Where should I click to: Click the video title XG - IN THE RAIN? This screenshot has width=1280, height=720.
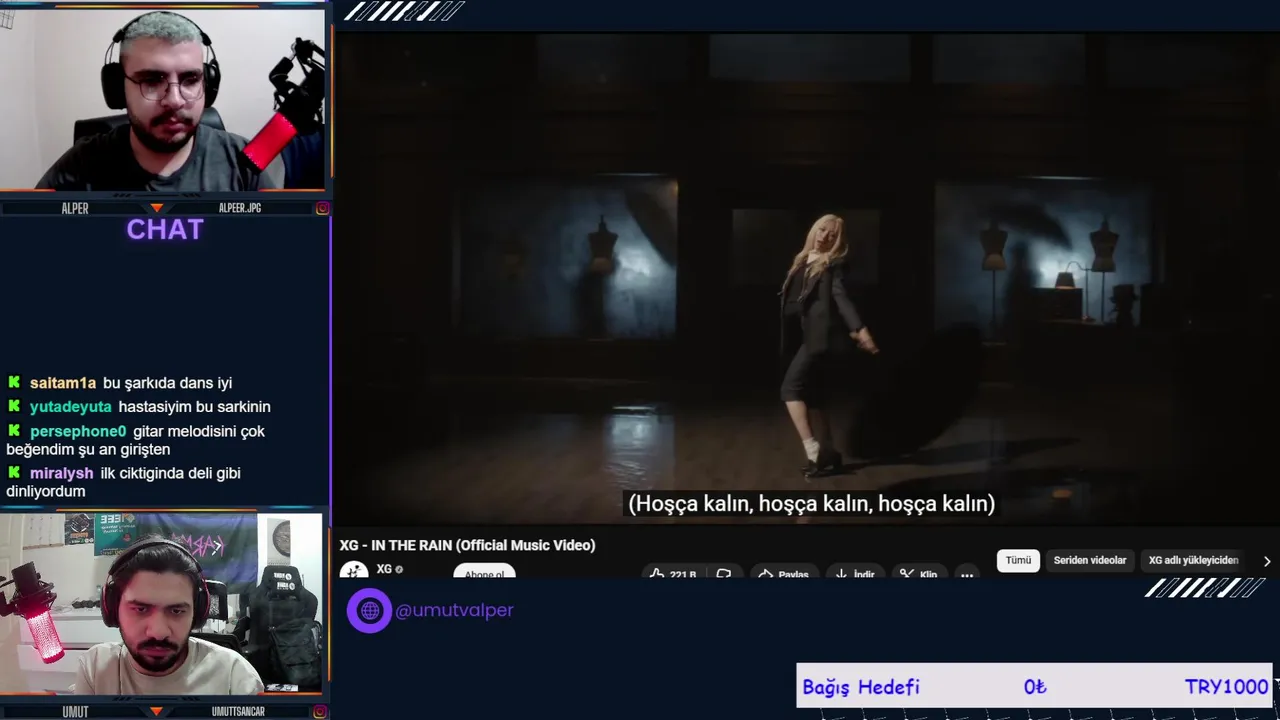467,545
